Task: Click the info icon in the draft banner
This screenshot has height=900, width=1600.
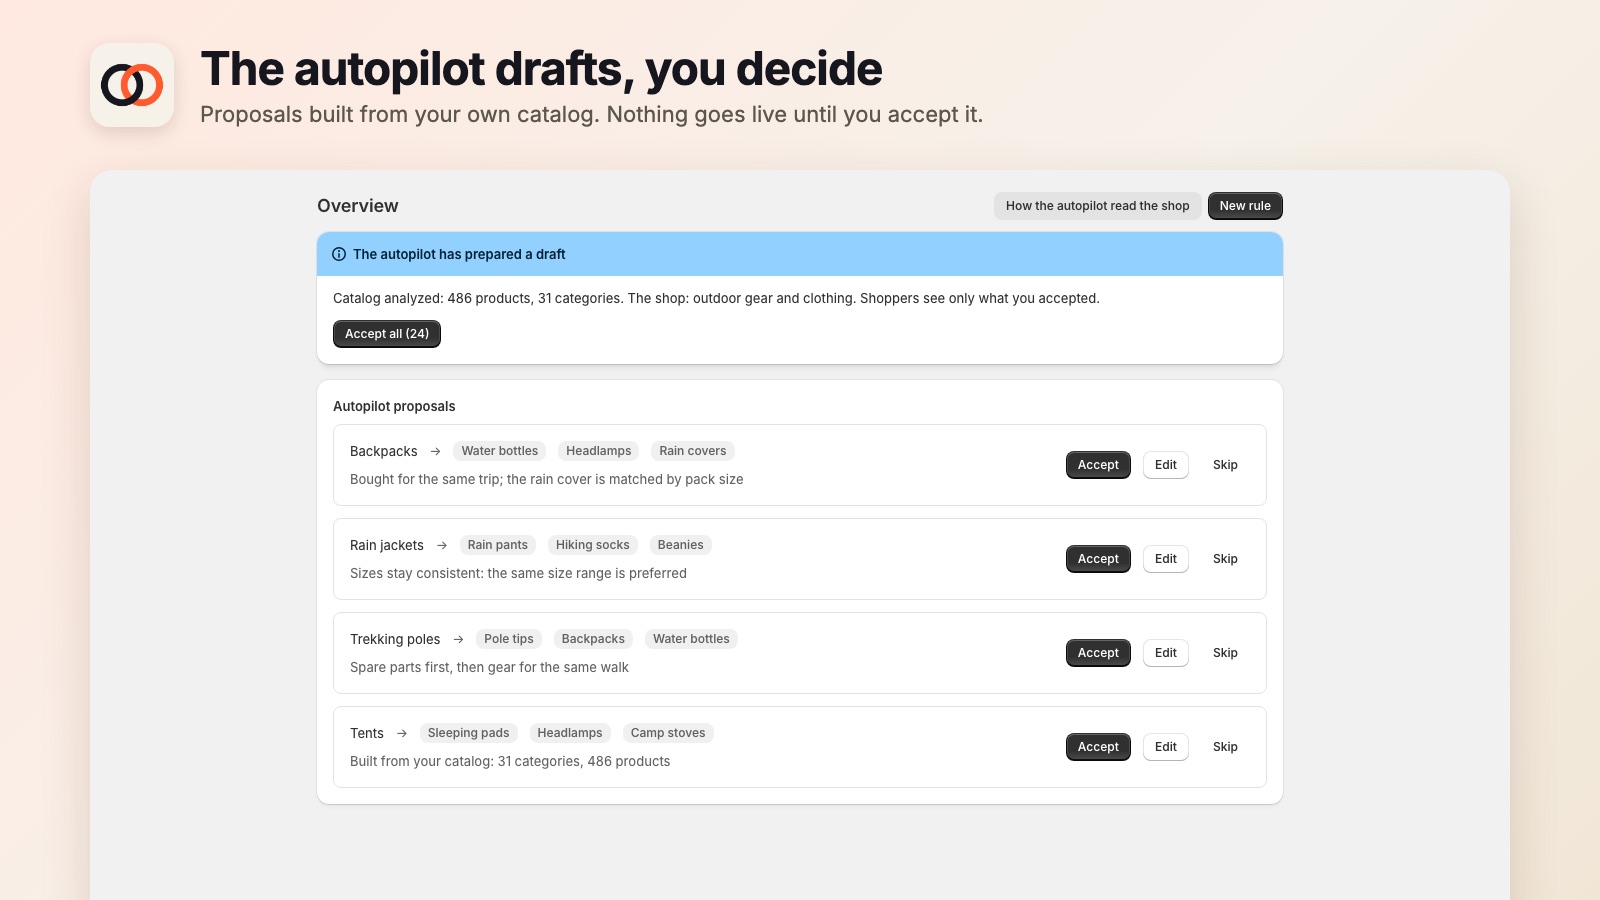Action: tap(339, 254)
